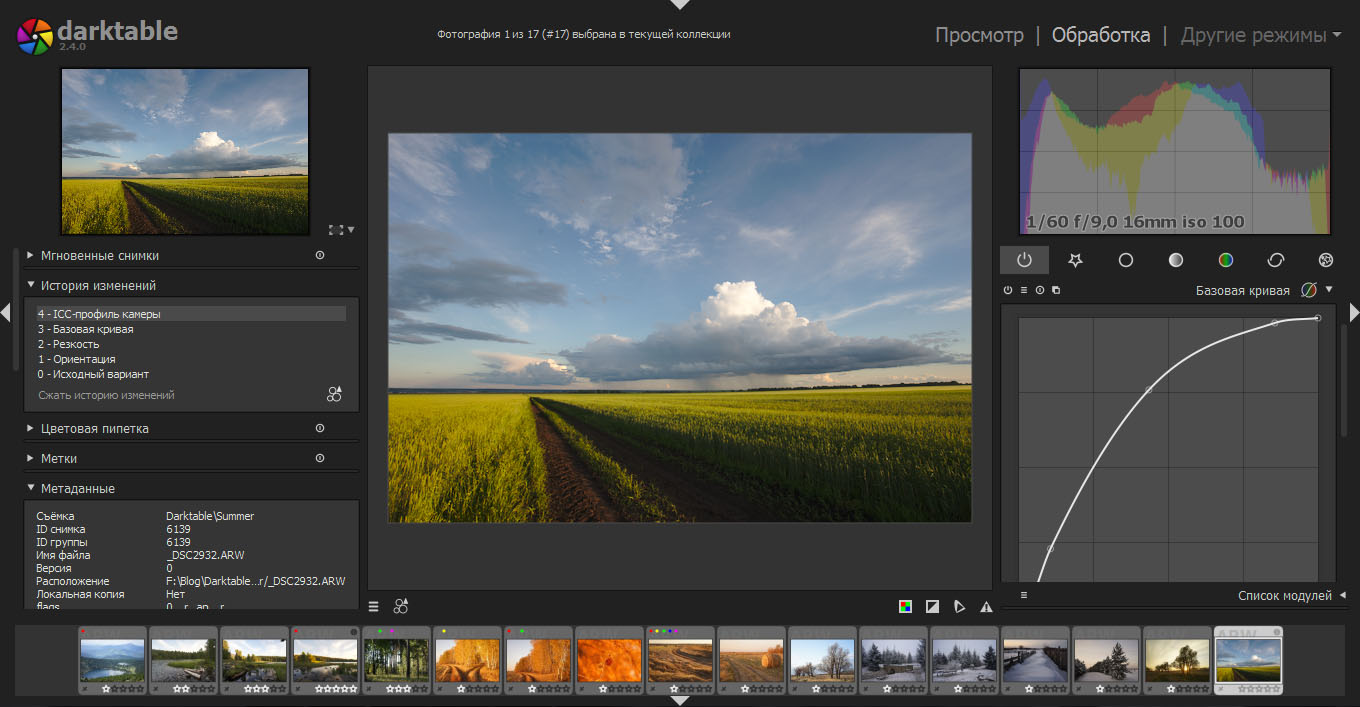Click the histogram panel

1175,151
